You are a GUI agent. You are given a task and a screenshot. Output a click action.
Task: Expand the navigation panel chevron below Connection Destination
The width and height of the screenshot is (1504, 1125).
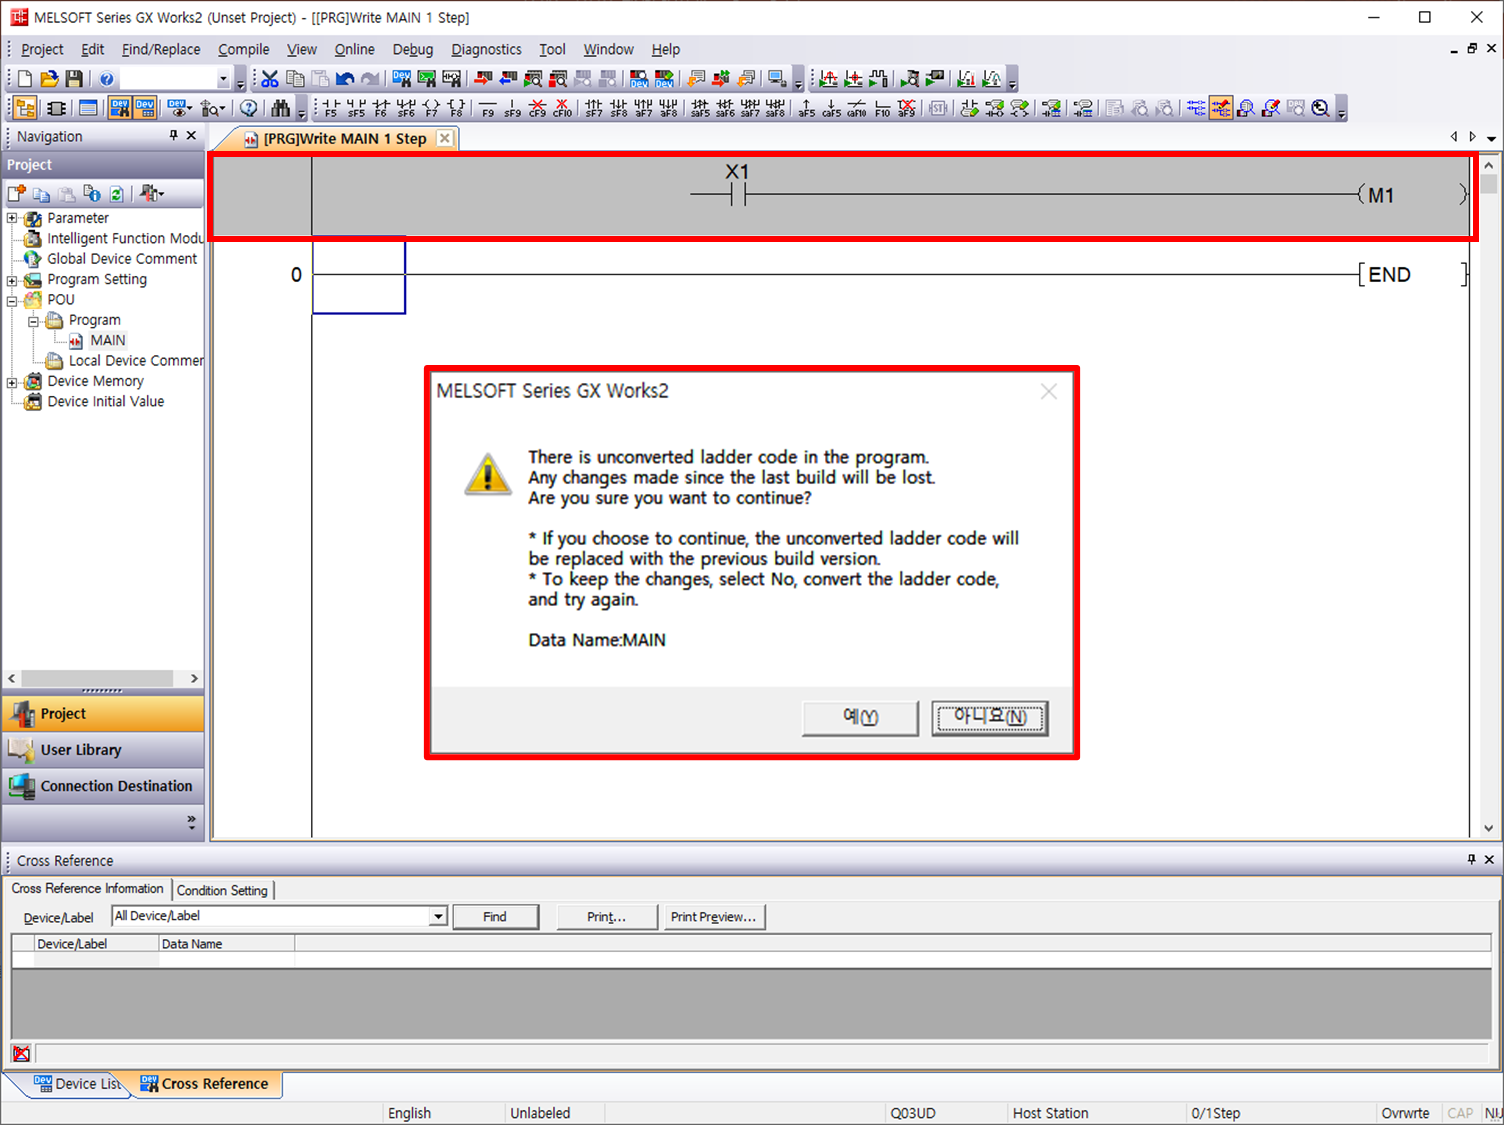point(191,822)
